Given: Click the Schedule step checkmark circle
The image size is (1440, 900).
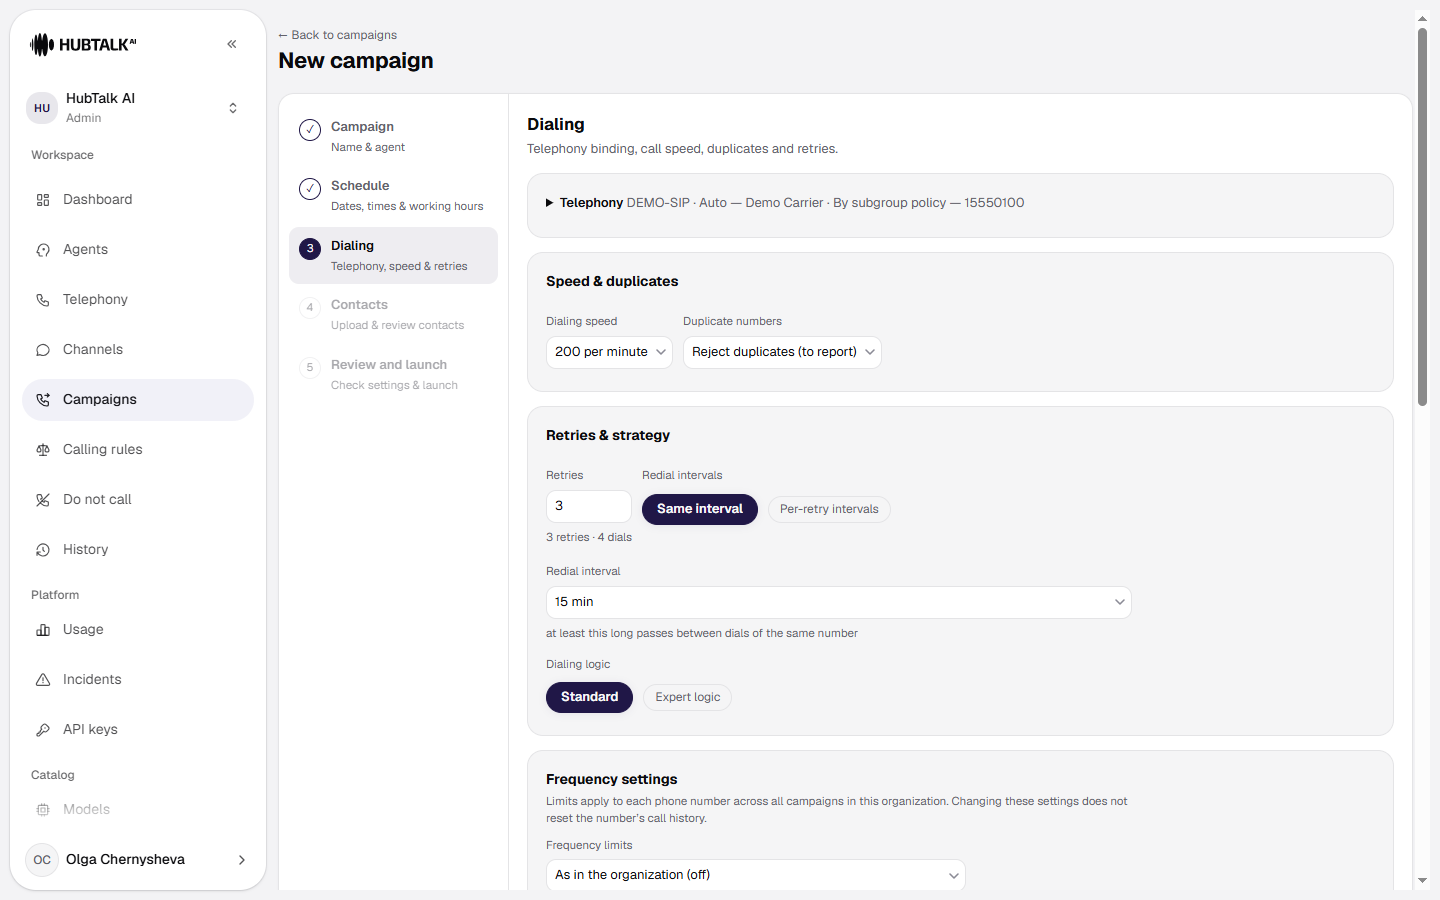Looking at the screenshot, I should tap(310, 189).
